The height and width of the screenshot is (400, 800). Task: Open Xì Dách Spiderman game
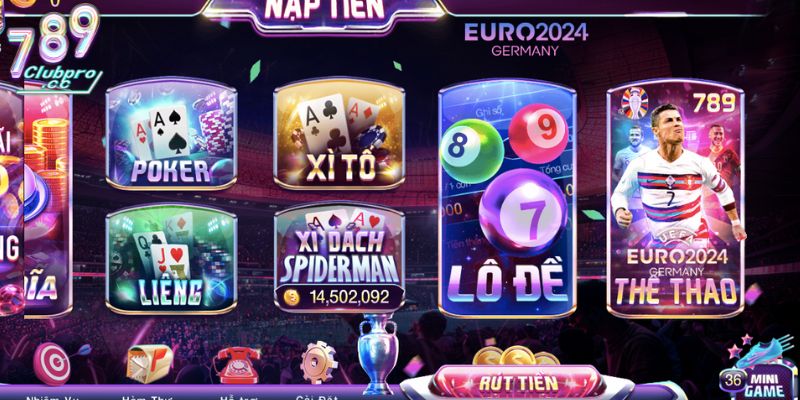click(339, 258)
